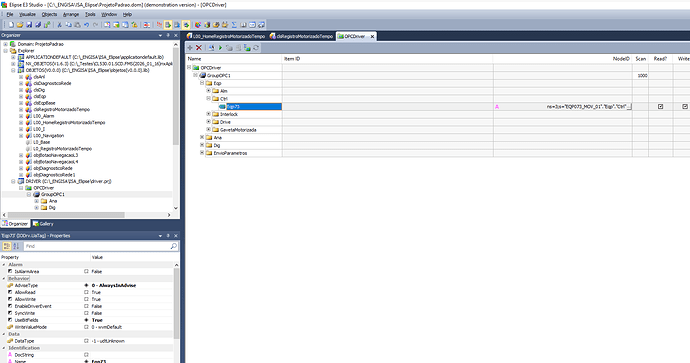Select the AdviseType value 0 - AlwaysInAdvise
This screenshot has width=690, height=363.
pyautogui.click(x=114, y=286)
